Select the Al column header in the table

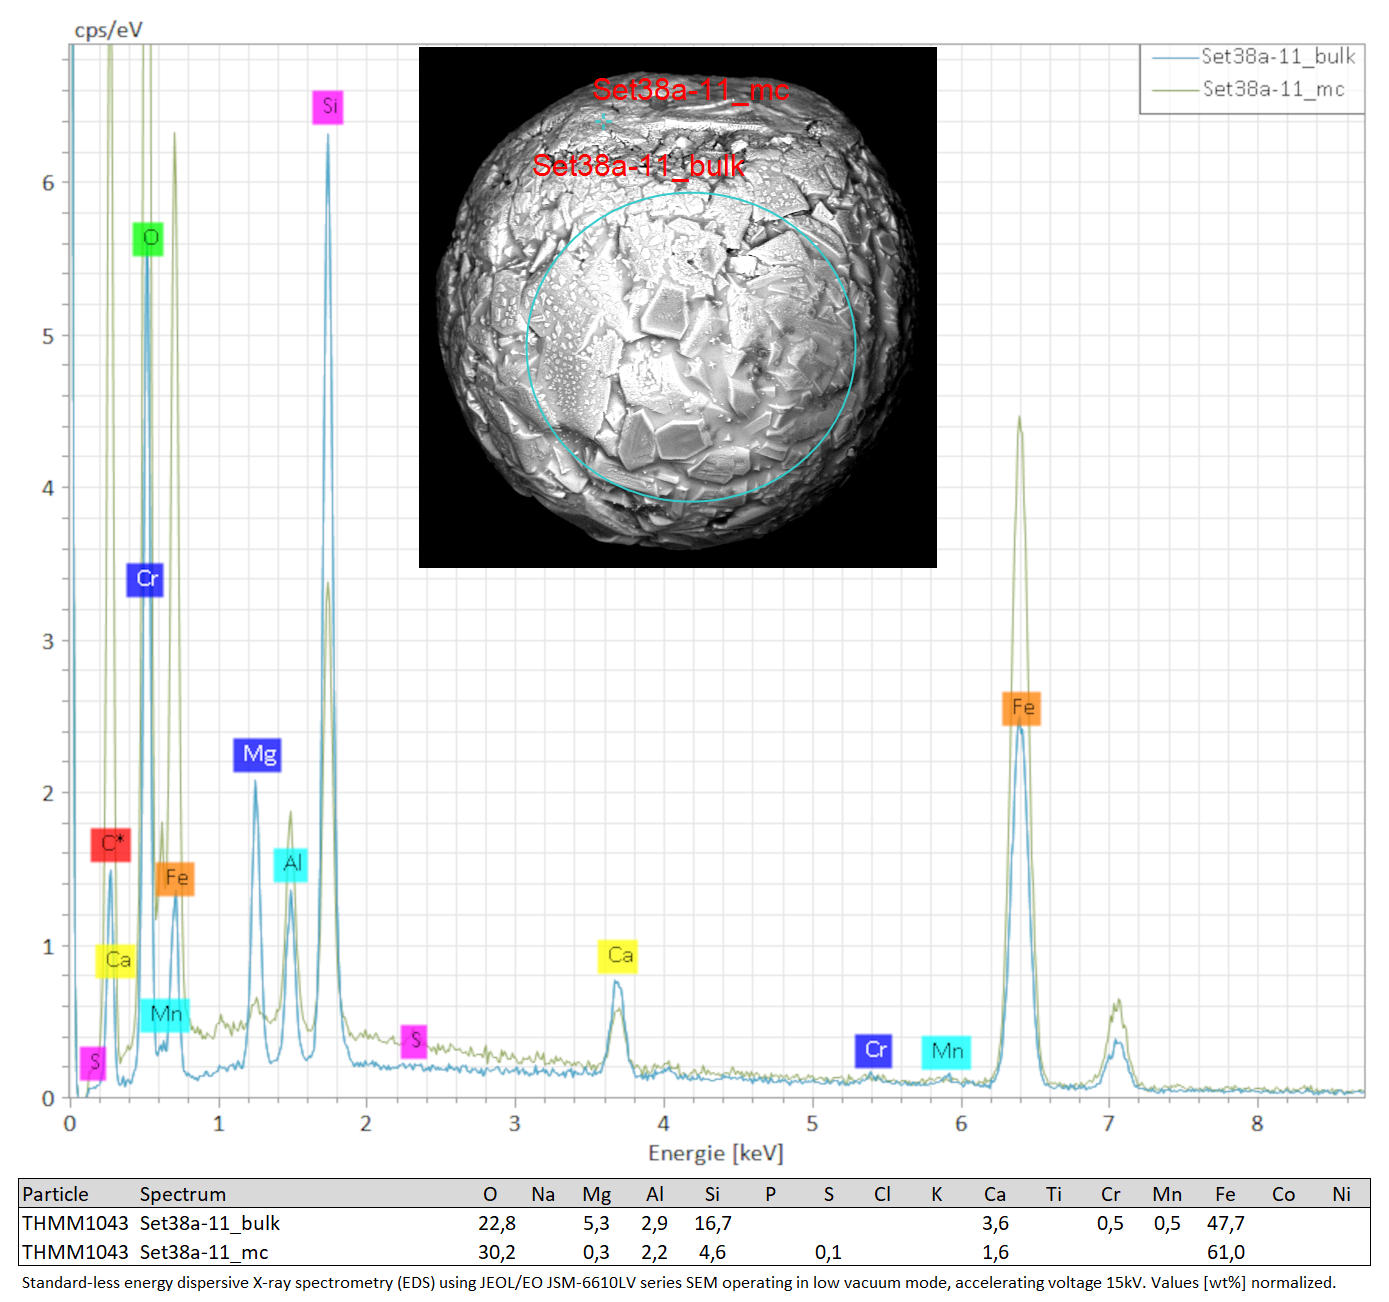coord(655,1194)
